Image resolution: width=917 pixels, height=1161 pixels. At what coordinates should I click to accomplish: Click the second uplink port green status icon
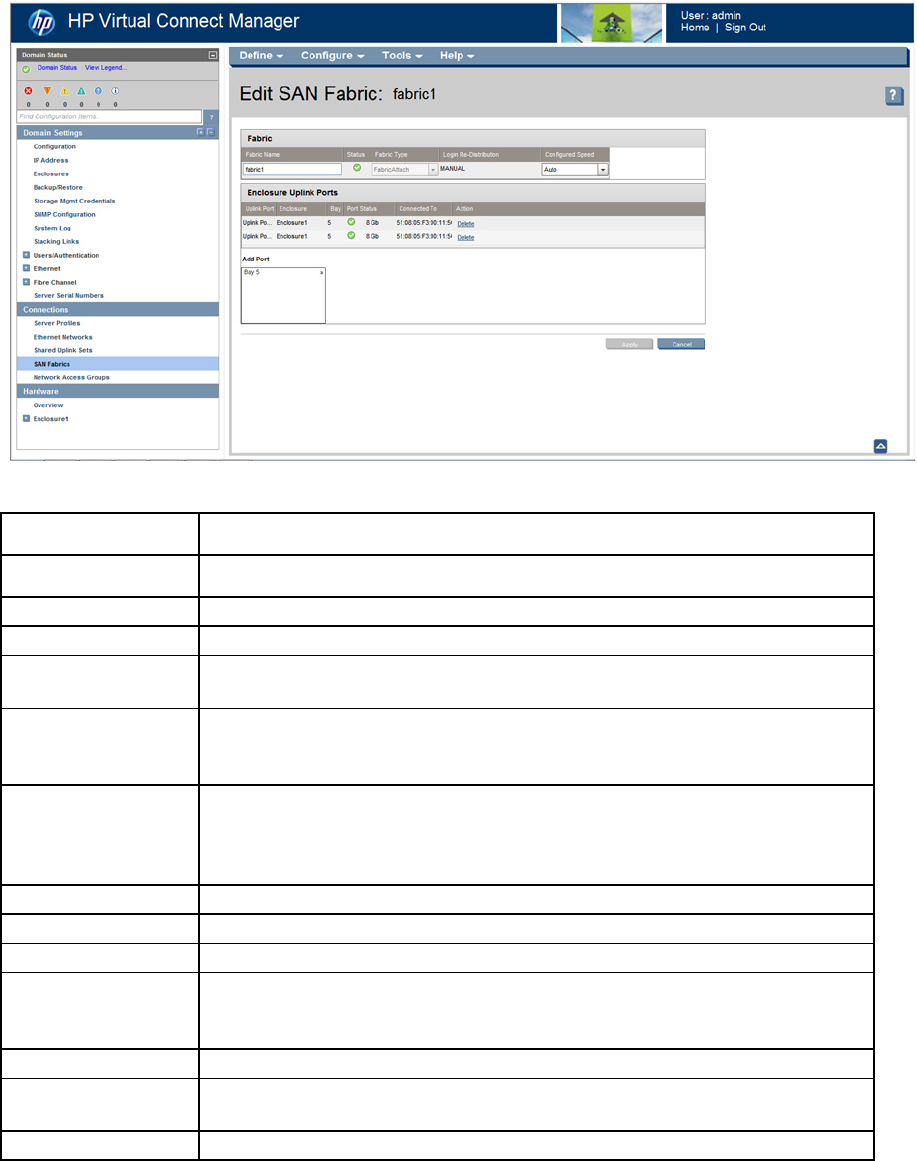pyautogui.click(x=351, y=235)
